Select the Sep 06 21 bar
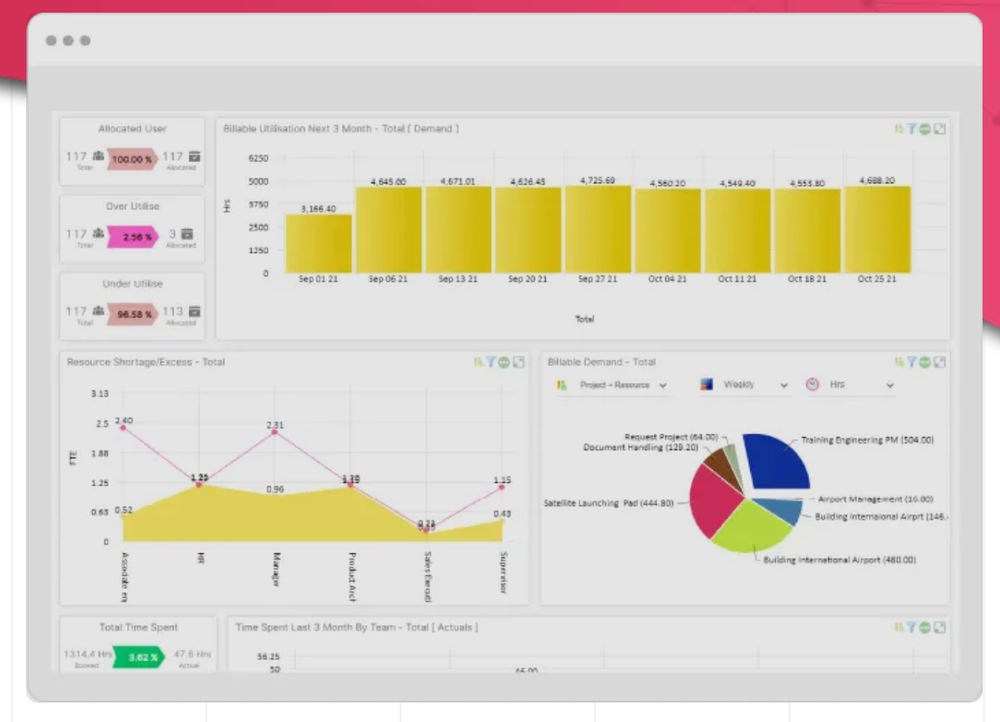The height and width of the screenshot is (722, 1000). pyautogui.click(x=388, y=230)
